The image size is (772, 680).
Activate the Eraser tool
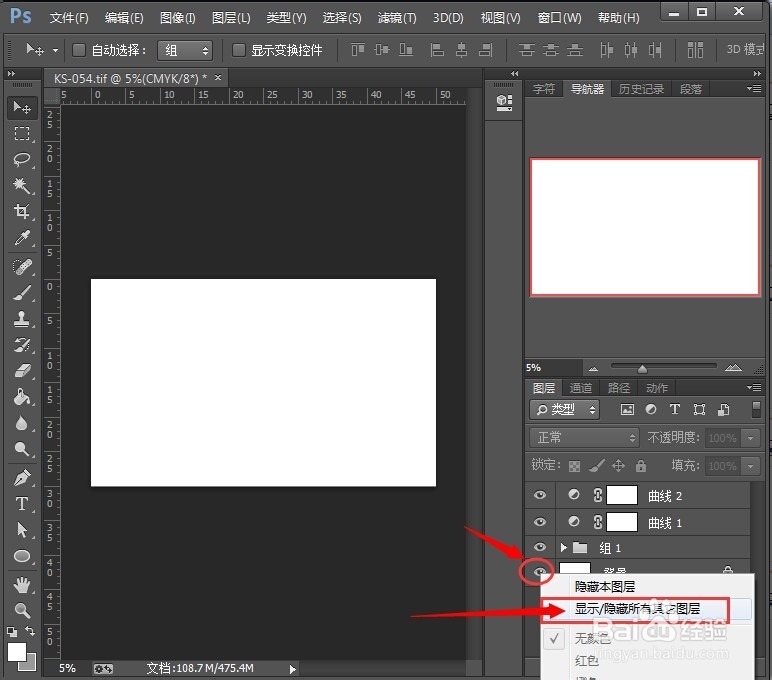(22, 371)
